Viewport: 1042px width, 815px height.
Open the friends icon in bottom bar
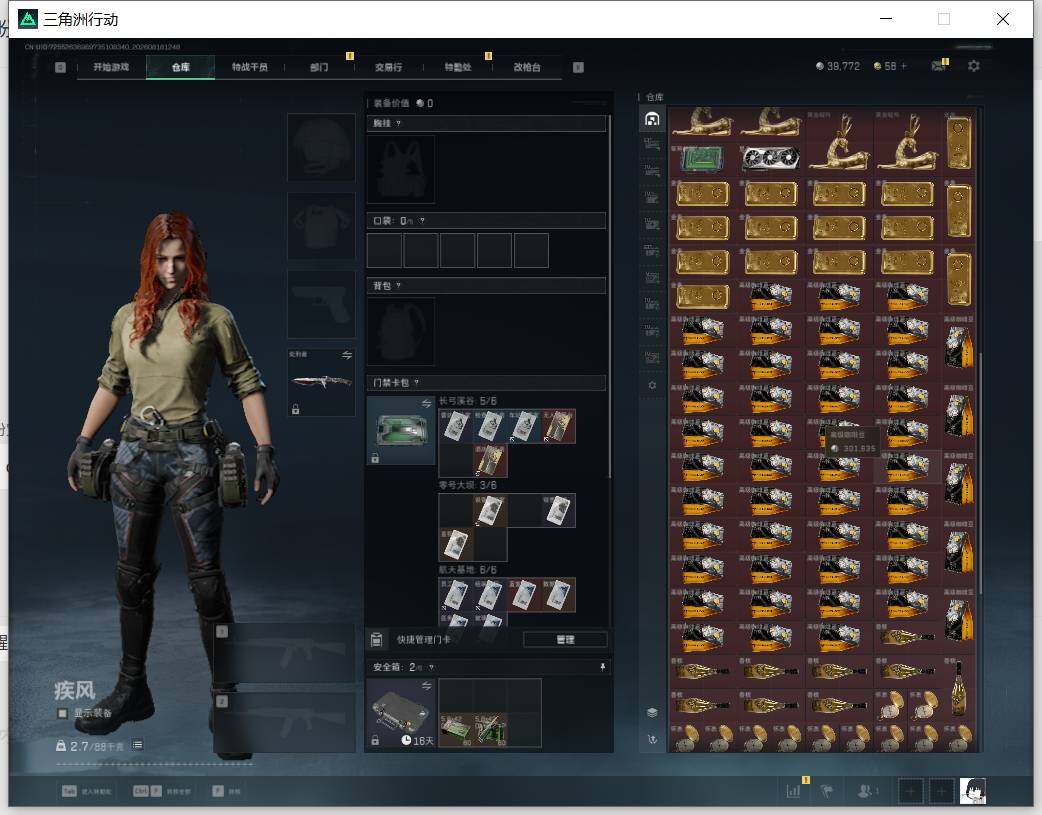[x=865, y=791]
